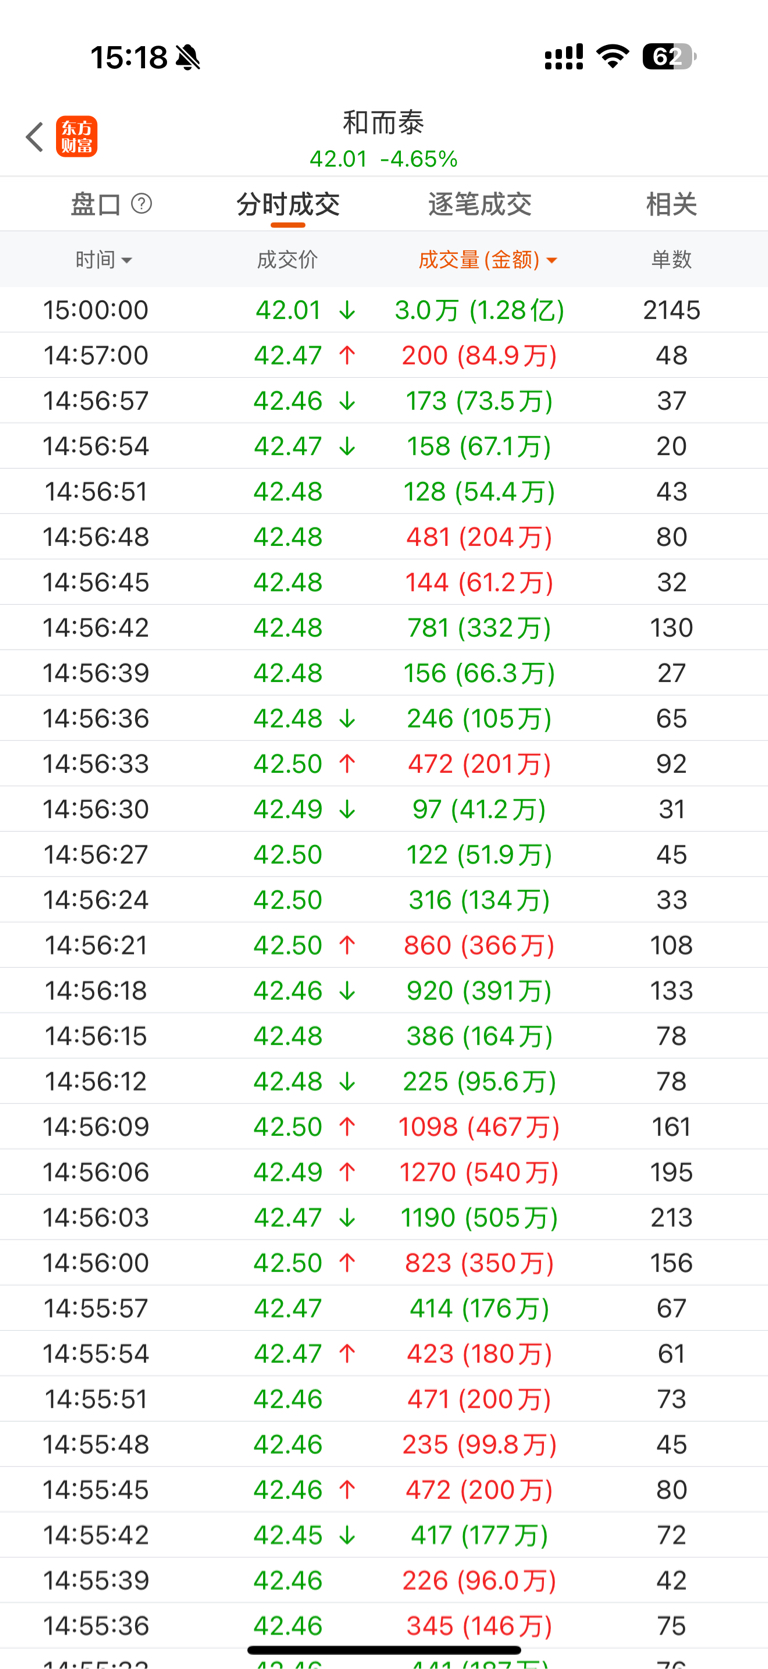Screen dimensions: 768x1669
Task: Select the 14:56:06 trade with volume 1270
Action: tap(384, 1172)
